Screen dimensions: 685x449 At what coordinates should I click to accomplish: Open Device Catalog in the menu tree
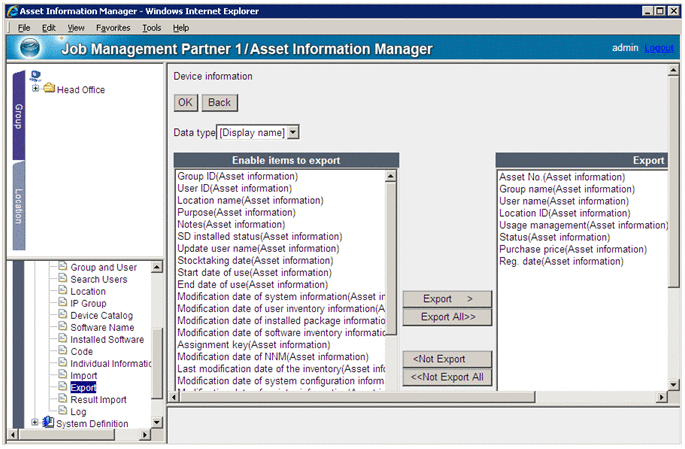[101, 315]
